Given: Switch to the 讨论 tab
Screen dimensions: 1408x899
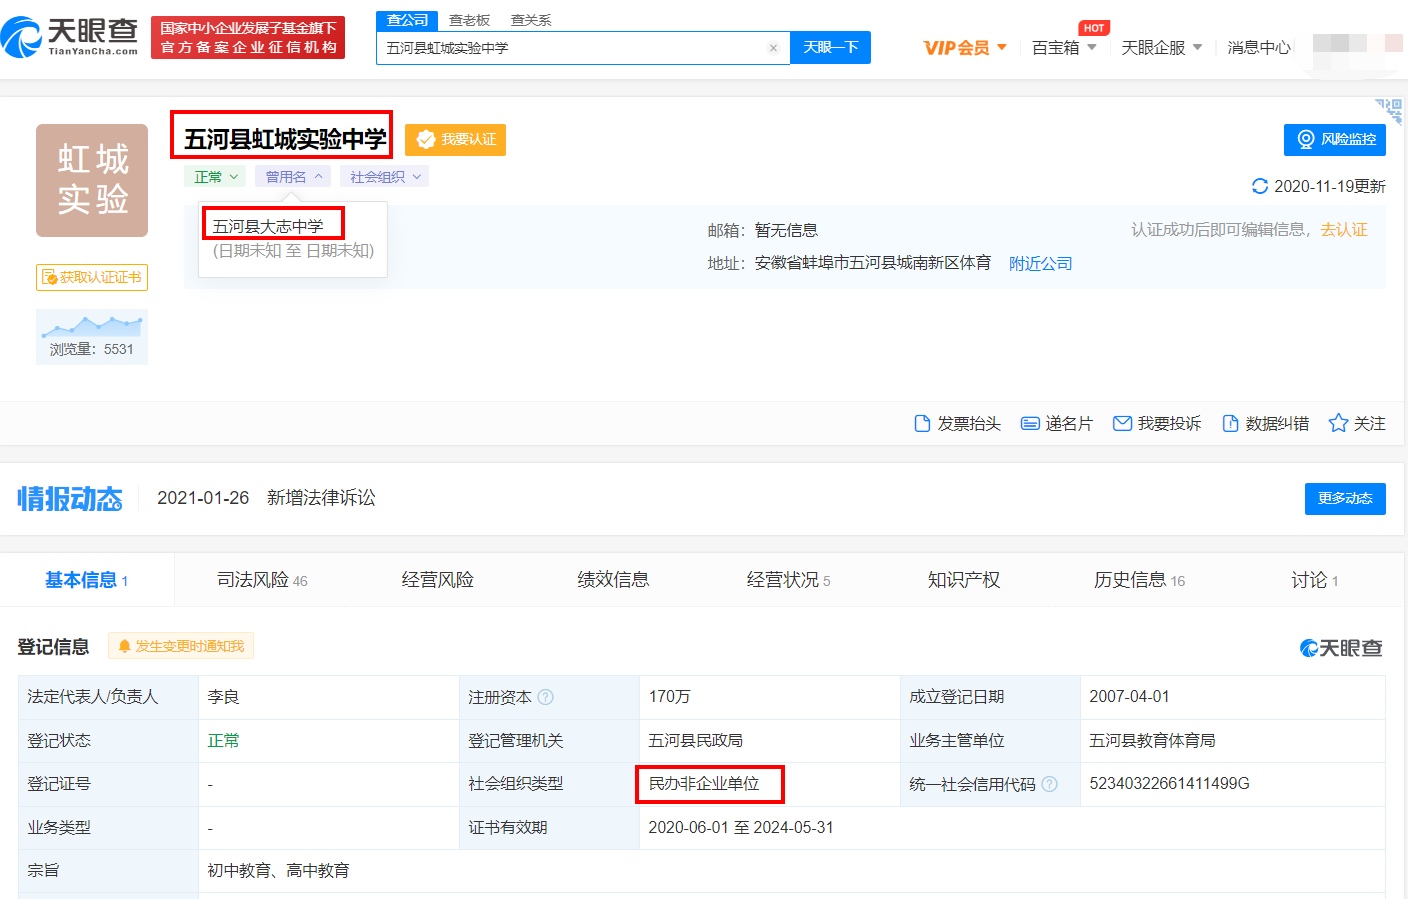Looking at the screenshot, I should pos(1314,580).
